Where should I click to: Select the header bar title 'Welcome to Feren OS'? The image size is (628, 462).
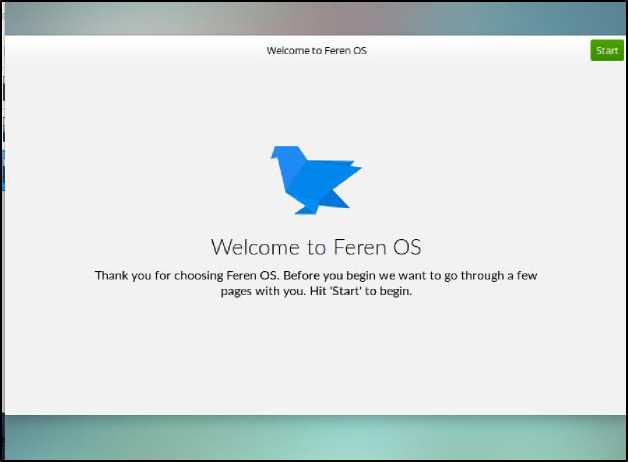316,50
